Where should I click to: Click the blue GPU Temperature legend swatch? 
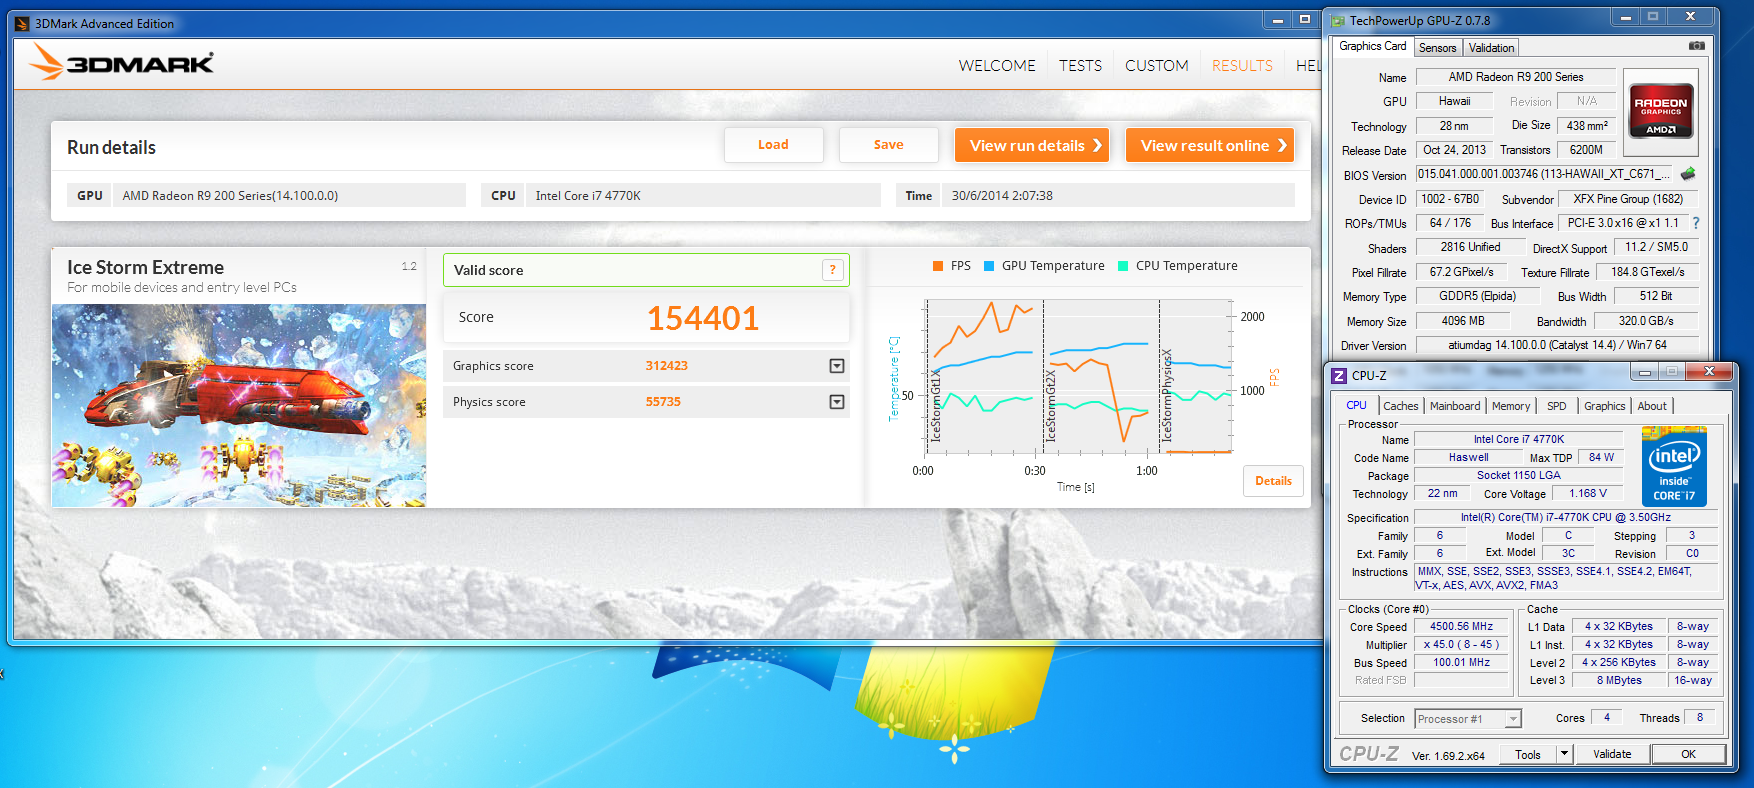click(989, 266)
